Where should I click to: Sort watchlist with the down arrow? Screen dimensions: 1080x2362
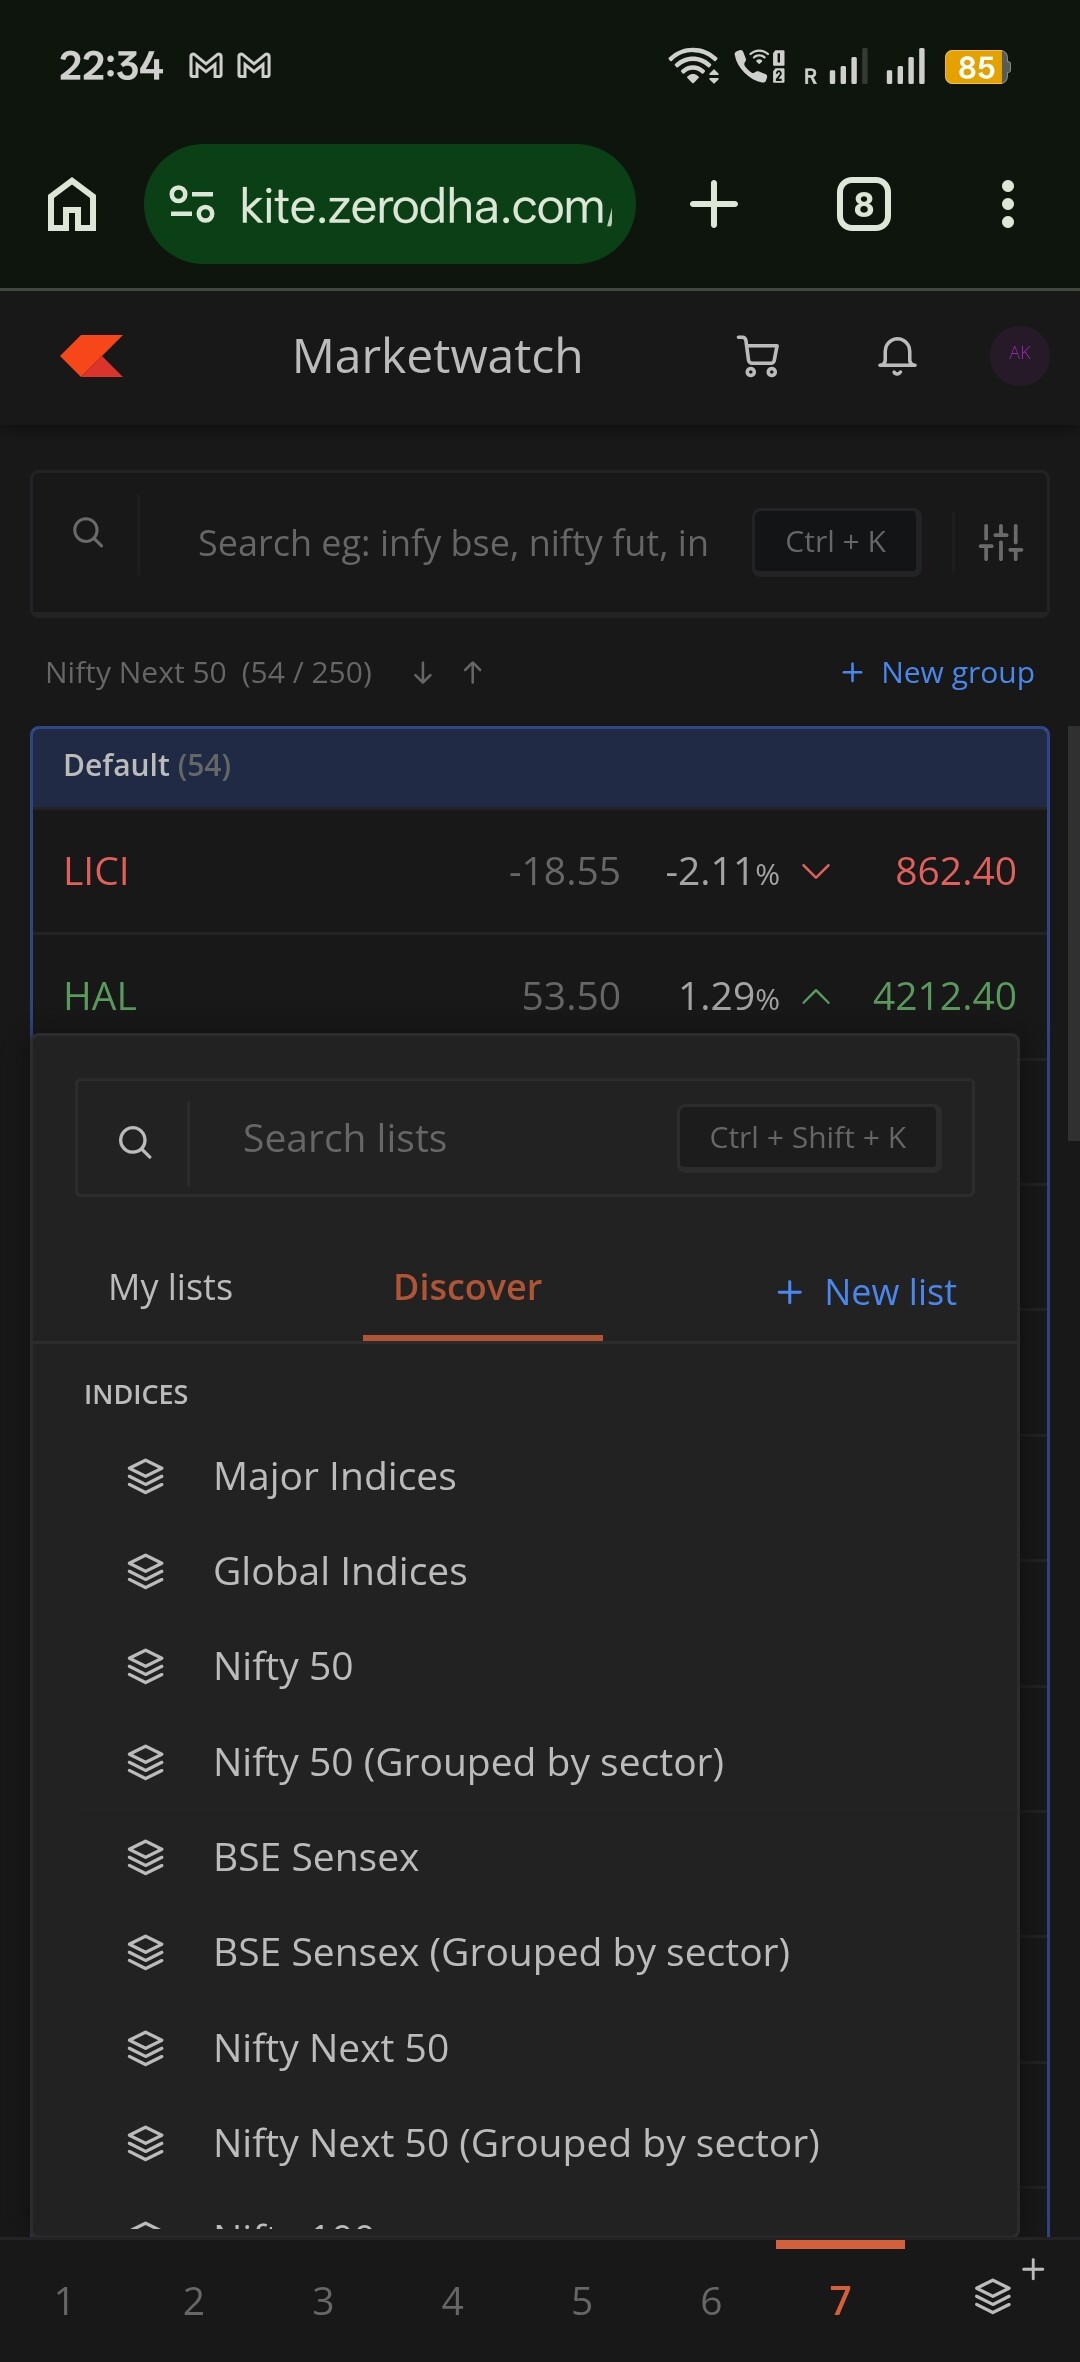(x=423, y=673)
